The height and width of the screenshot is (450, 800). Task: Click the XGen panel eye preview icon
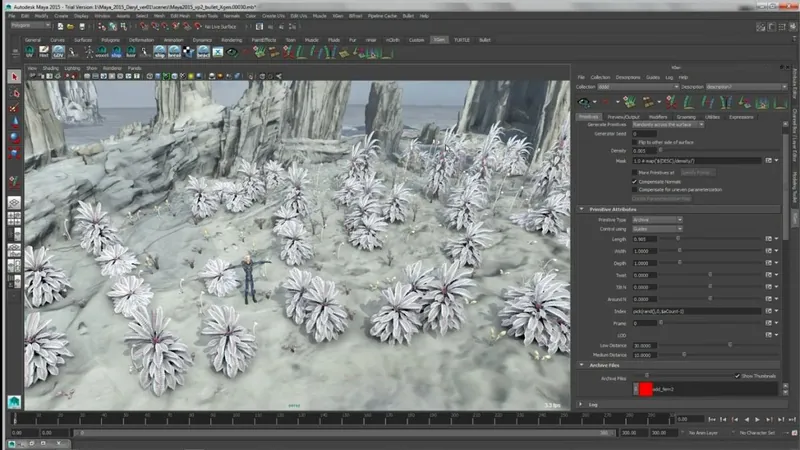(x=584, y=103)
